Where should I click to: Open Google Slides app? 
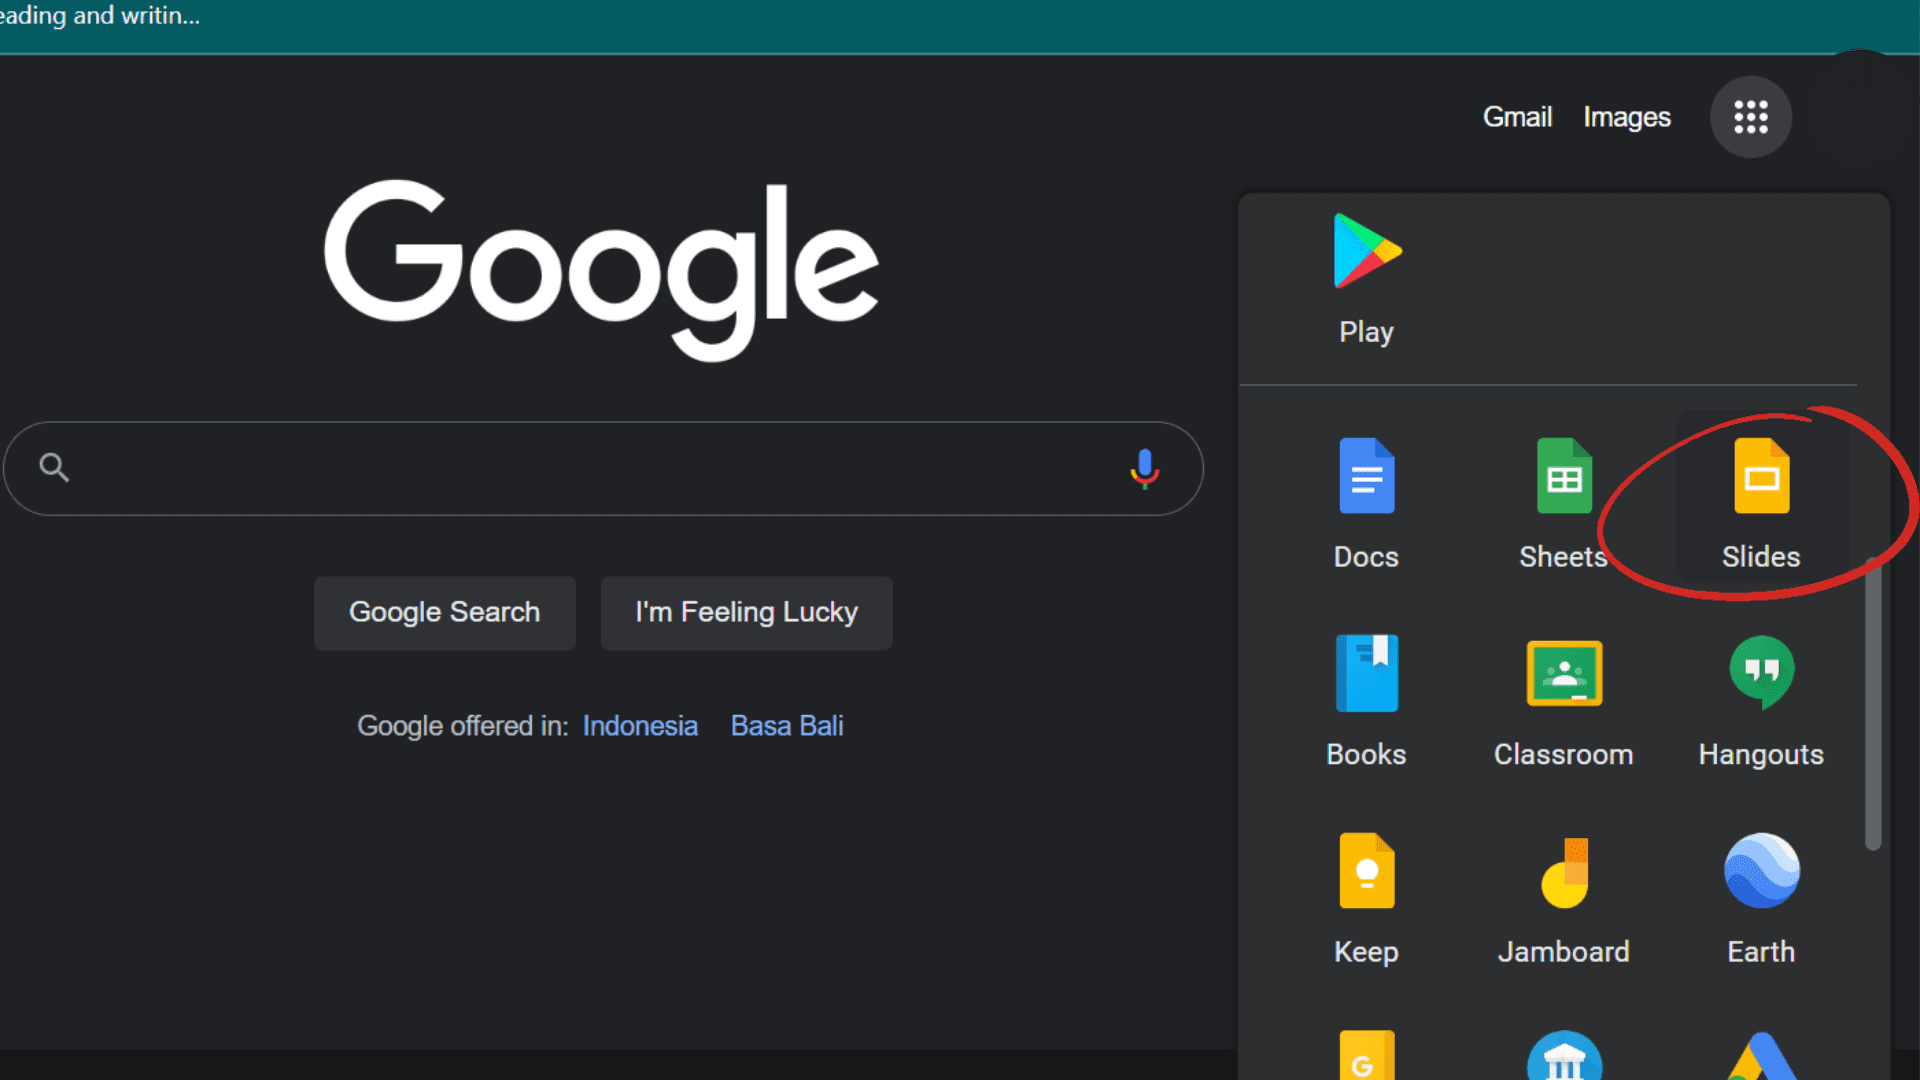click(x=1759, y=500)
